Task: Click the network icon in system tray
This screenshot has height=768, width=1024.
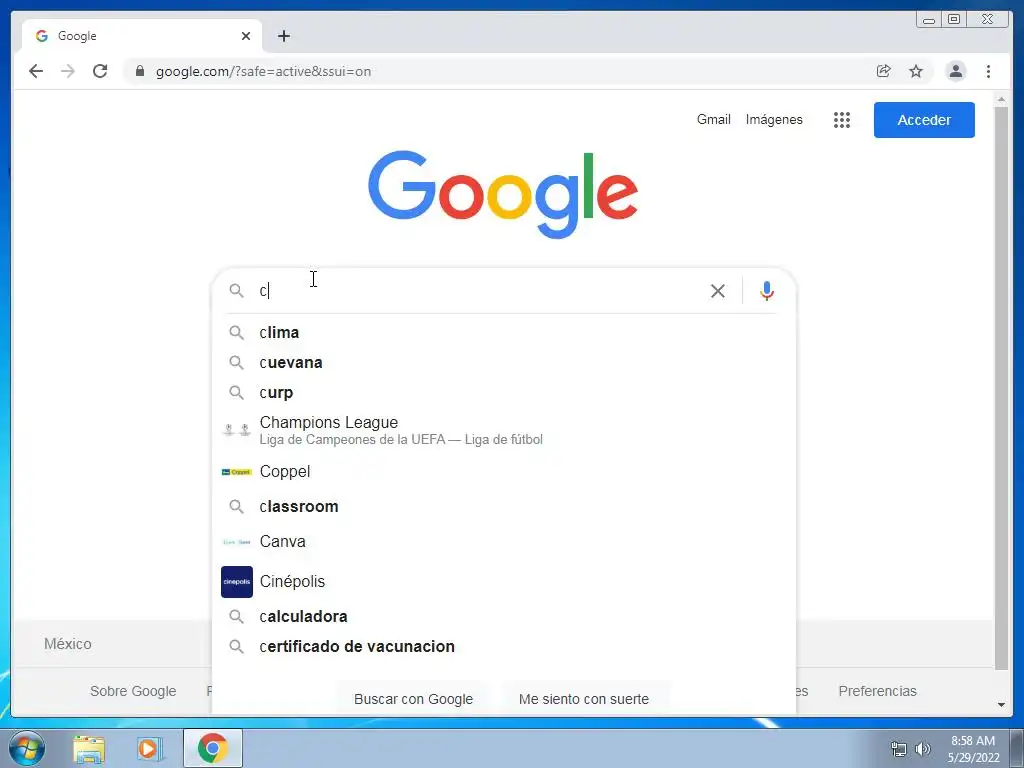Action: point(899,748)
